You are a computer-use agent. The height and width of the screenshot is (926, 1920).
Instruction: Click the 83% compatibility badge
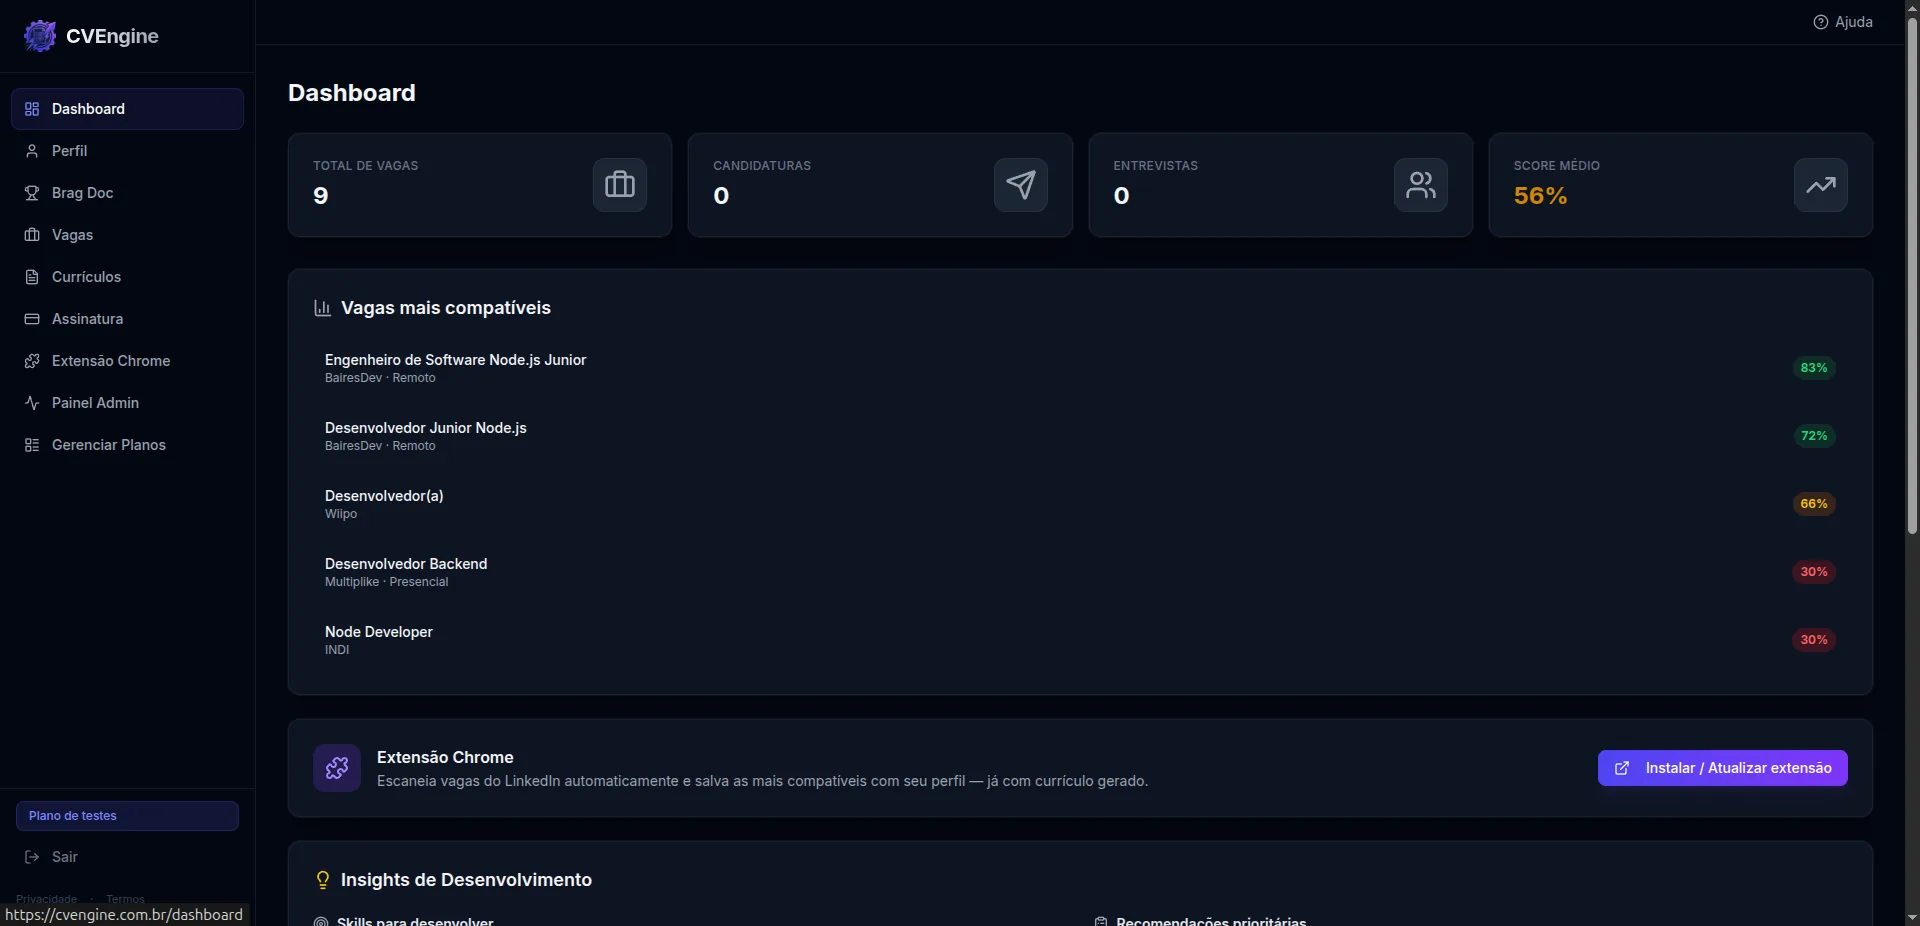click(x=1811, y=368)
